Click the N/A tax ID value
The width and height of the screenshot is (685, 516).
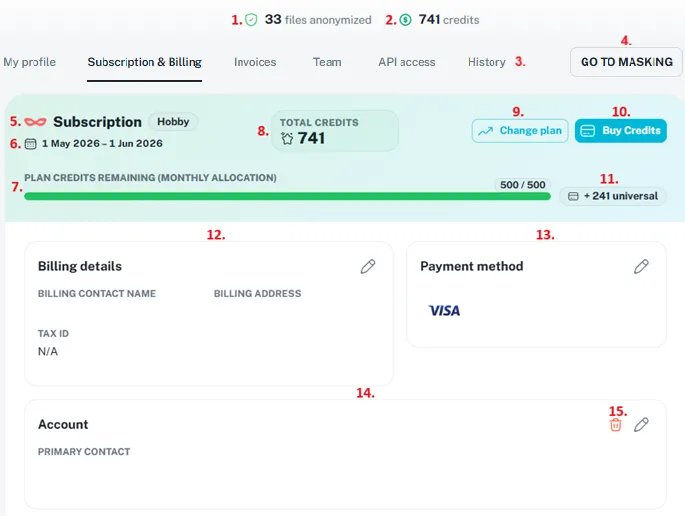pyautogui.click(x=48, y=351)
